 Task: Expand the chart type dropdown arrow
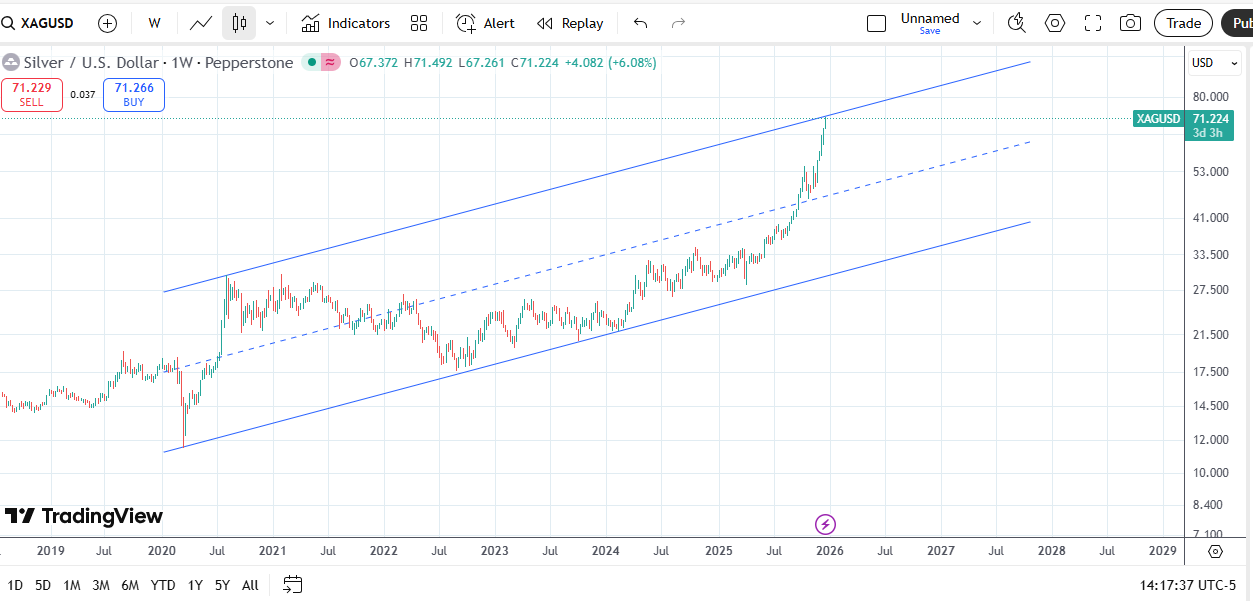click(269, 23)
